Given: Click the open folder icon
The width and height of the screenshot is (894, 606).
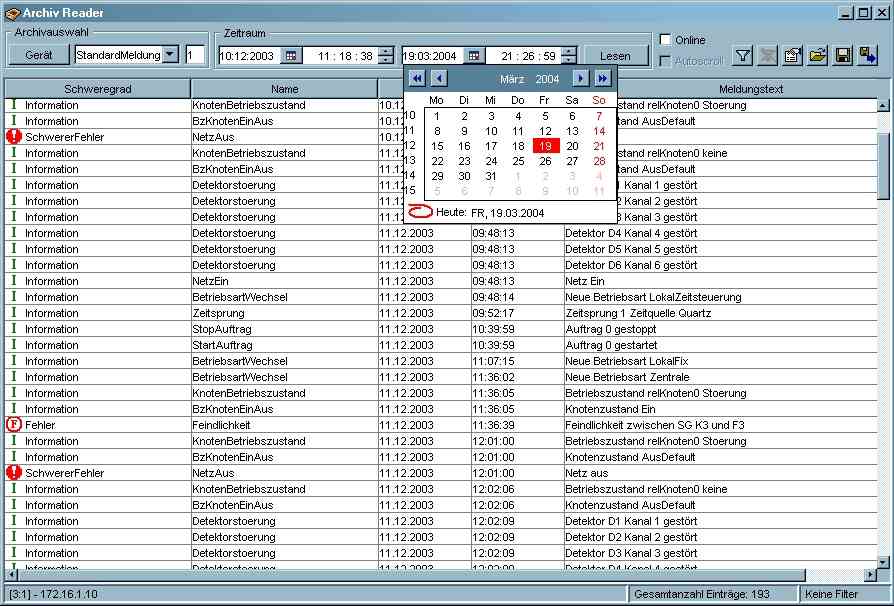Looking at the screenshot, I should coord(818,56).
